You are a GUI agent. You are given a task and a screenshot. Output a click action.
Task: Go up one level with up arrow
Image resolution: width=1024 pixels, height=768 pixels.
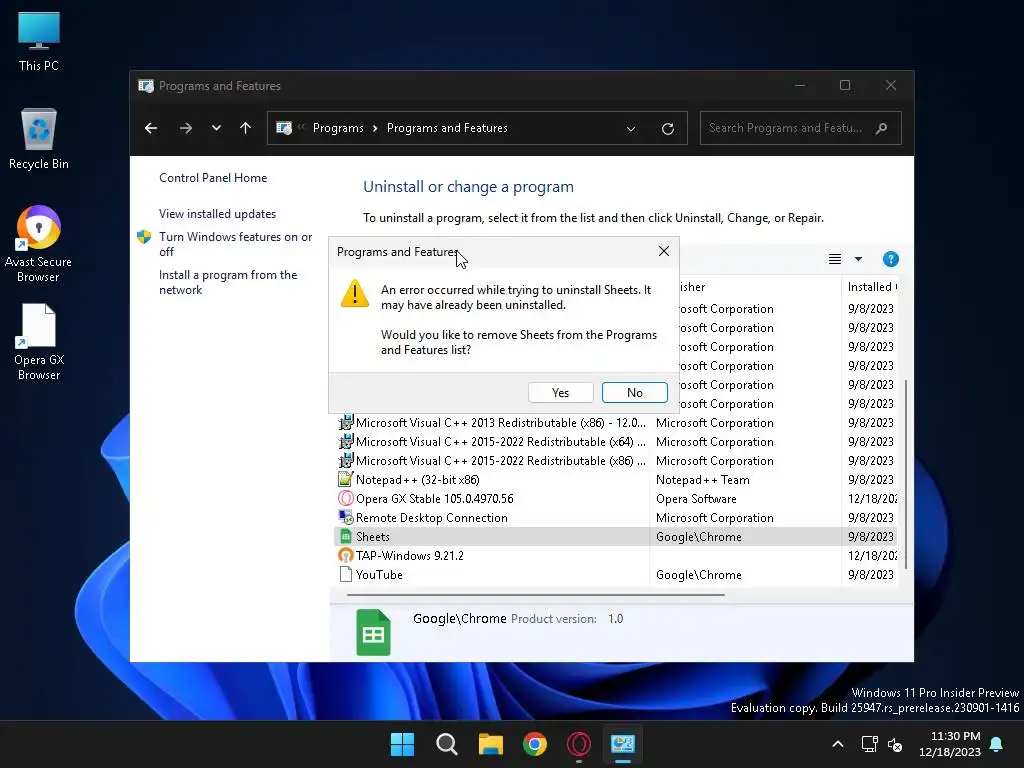(x=246, y=128)
